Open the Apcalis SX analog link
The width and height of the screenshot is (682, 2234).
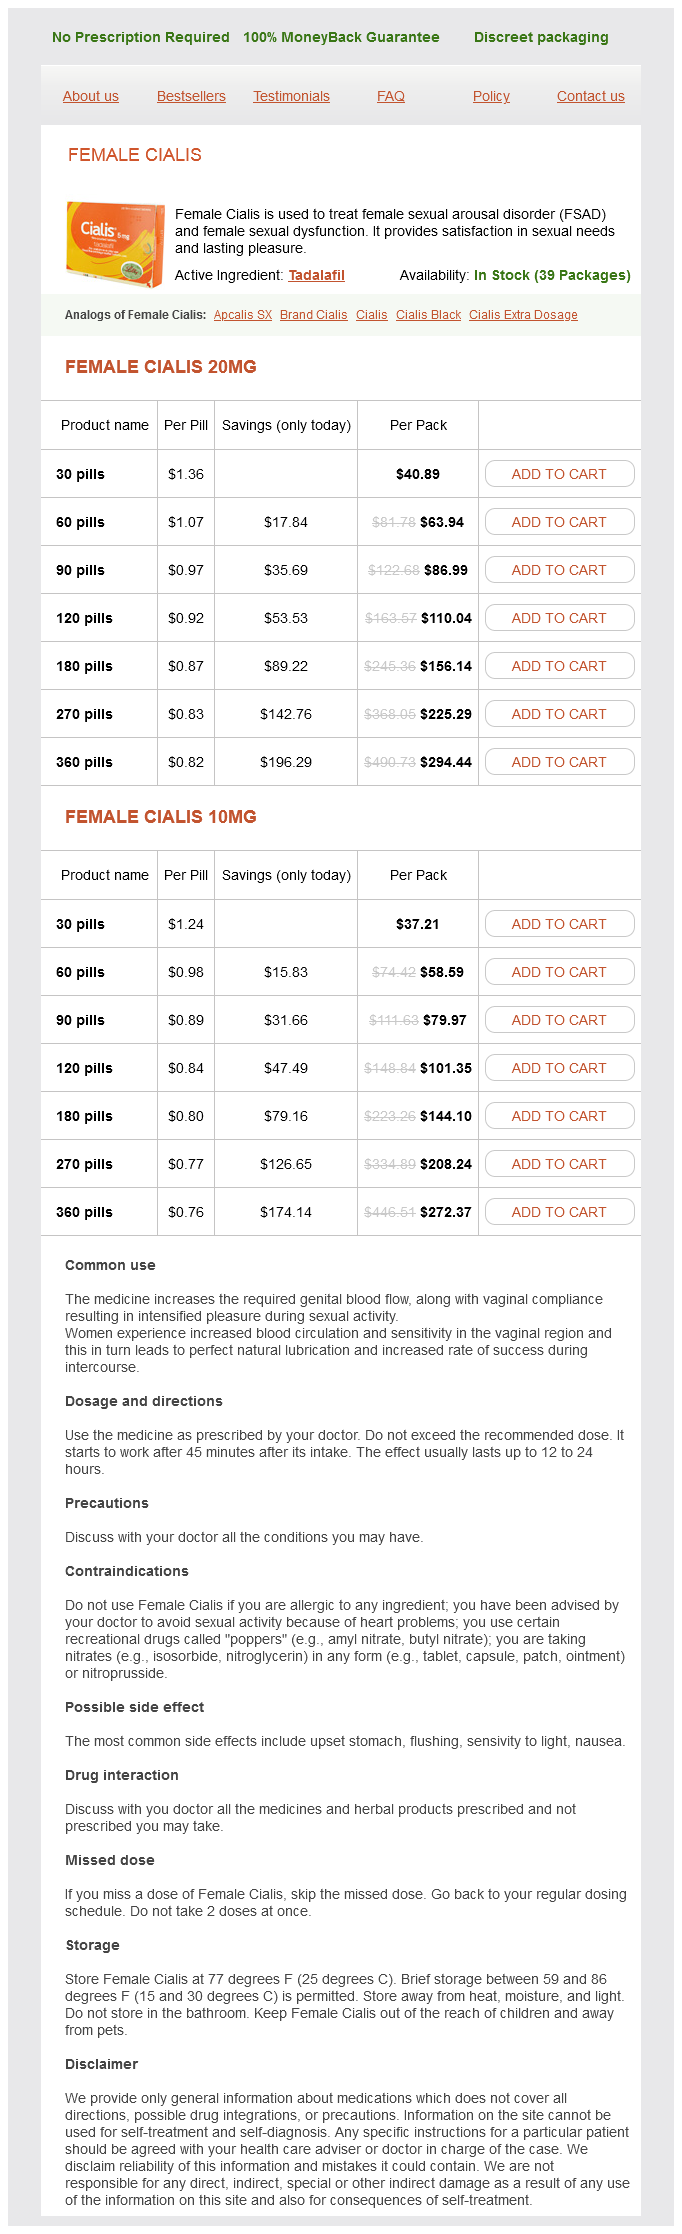click(x=243, y=315)
